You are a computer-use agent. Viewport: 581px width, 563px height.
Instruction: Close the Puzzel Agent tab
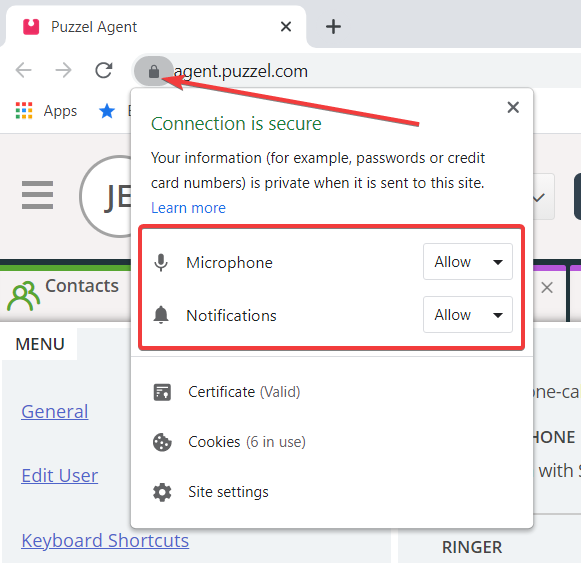(286, 27)
